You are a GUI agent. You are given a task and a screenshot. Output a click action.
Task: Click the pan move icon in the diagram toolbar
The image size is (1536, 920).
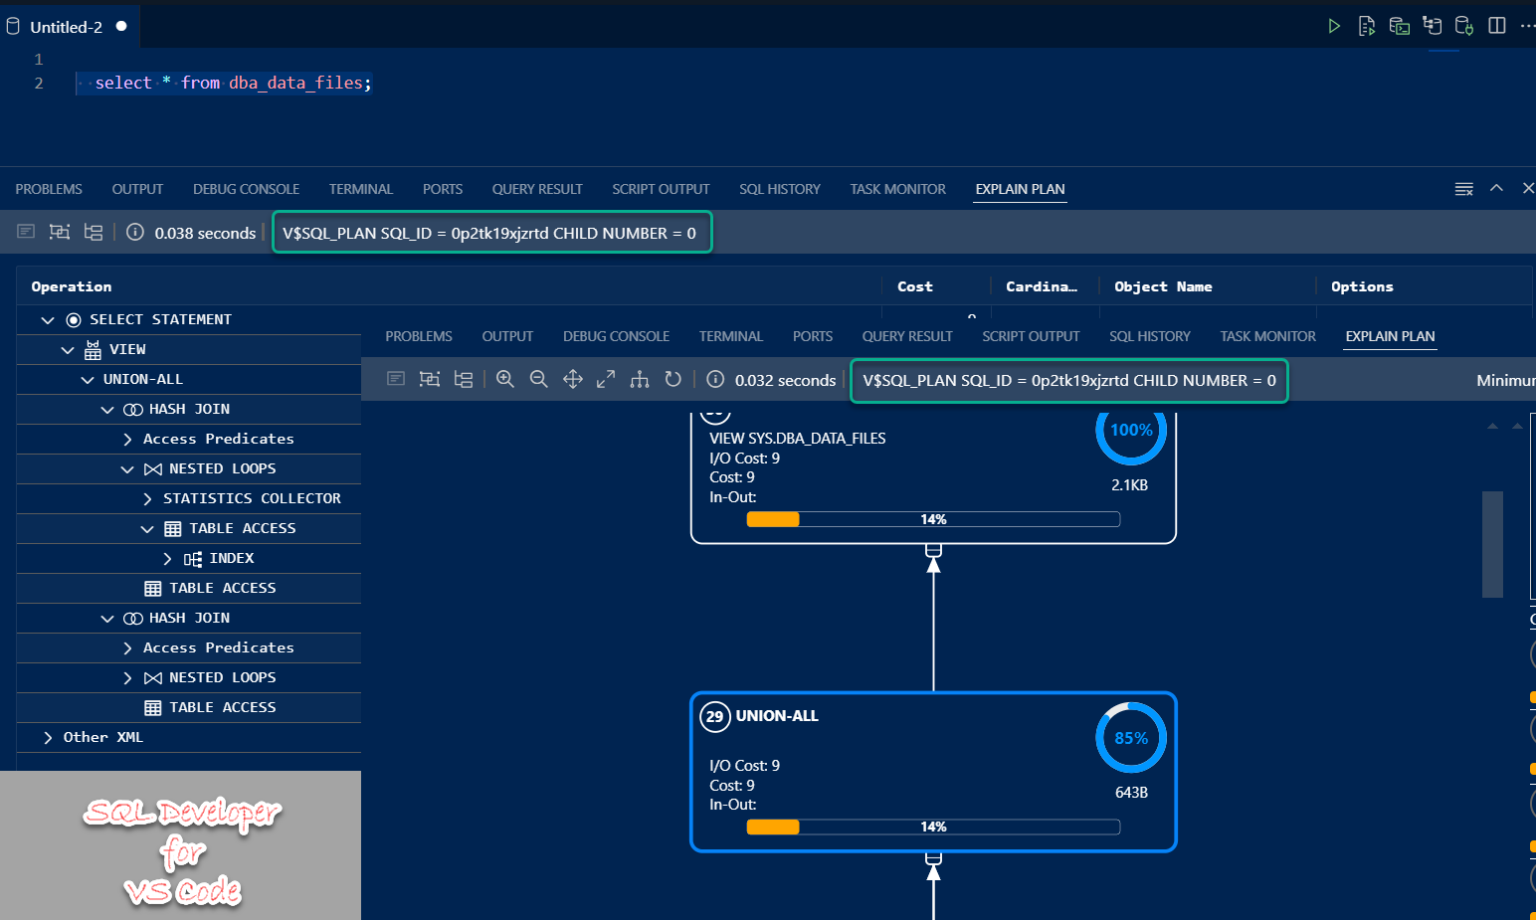(572, 380)
